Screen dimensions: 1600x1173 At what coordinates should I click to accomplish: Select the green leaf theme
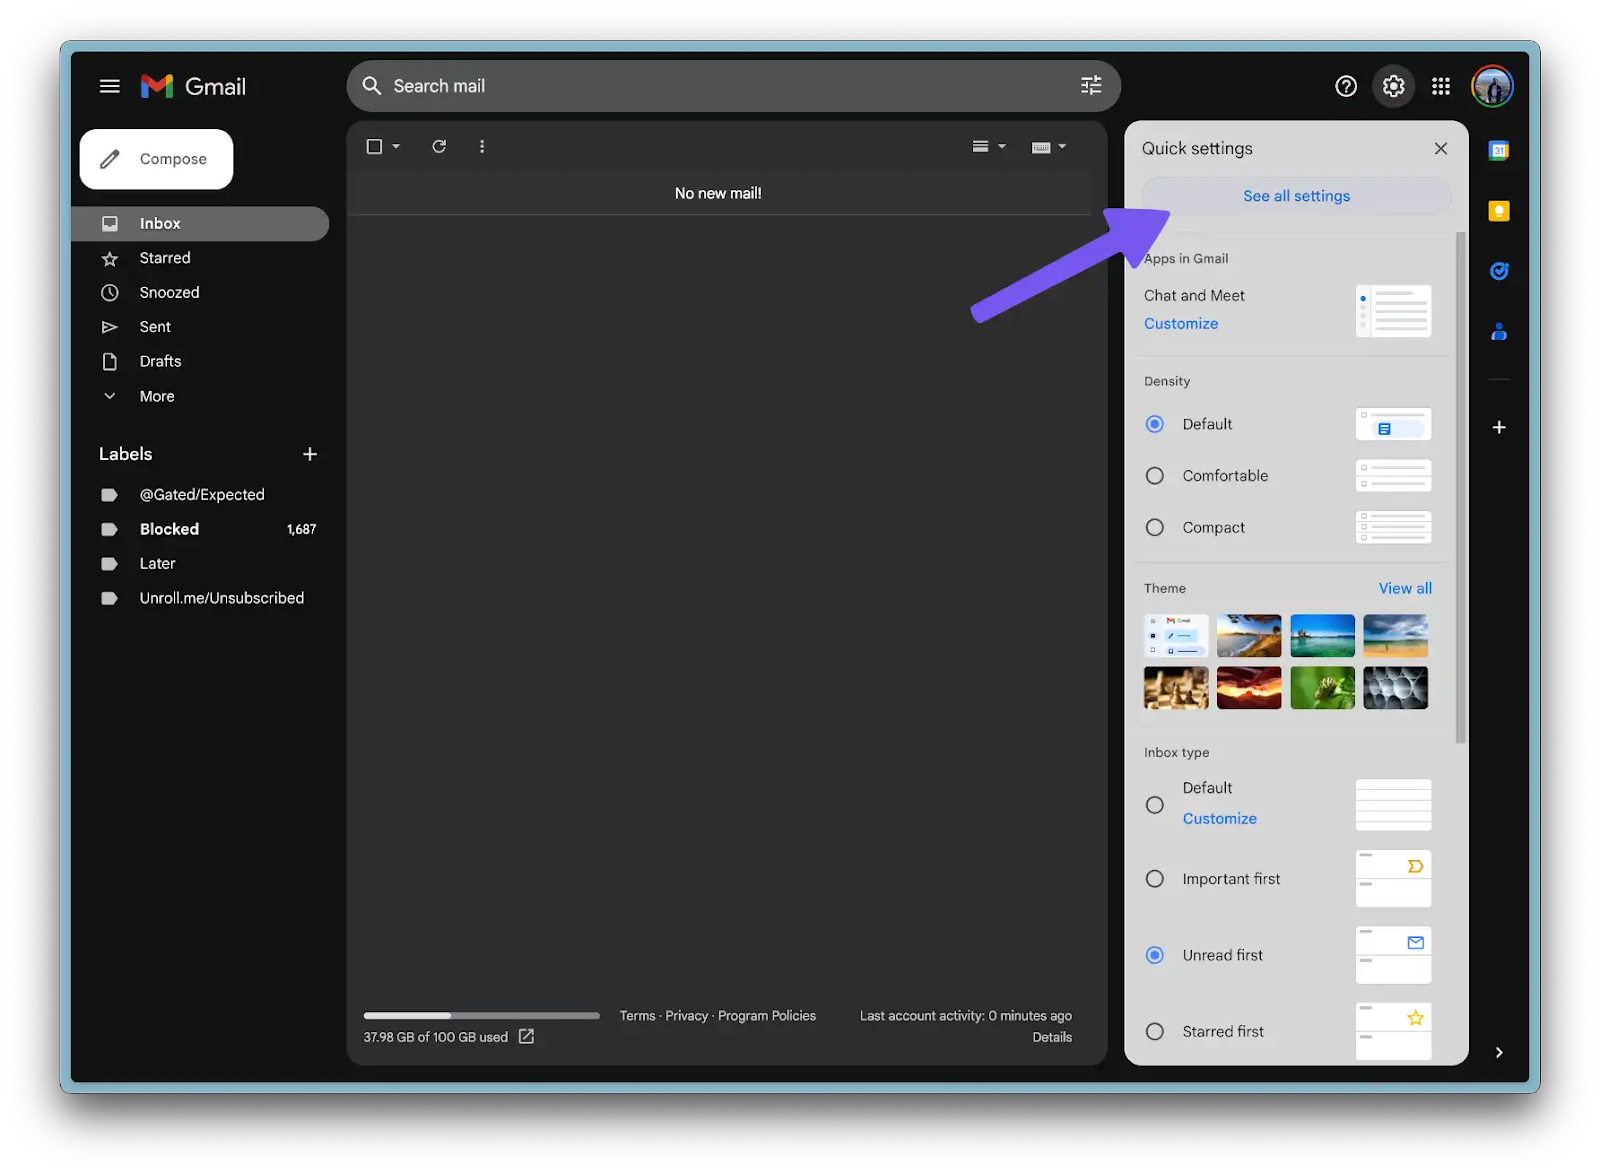point(1322,688)
